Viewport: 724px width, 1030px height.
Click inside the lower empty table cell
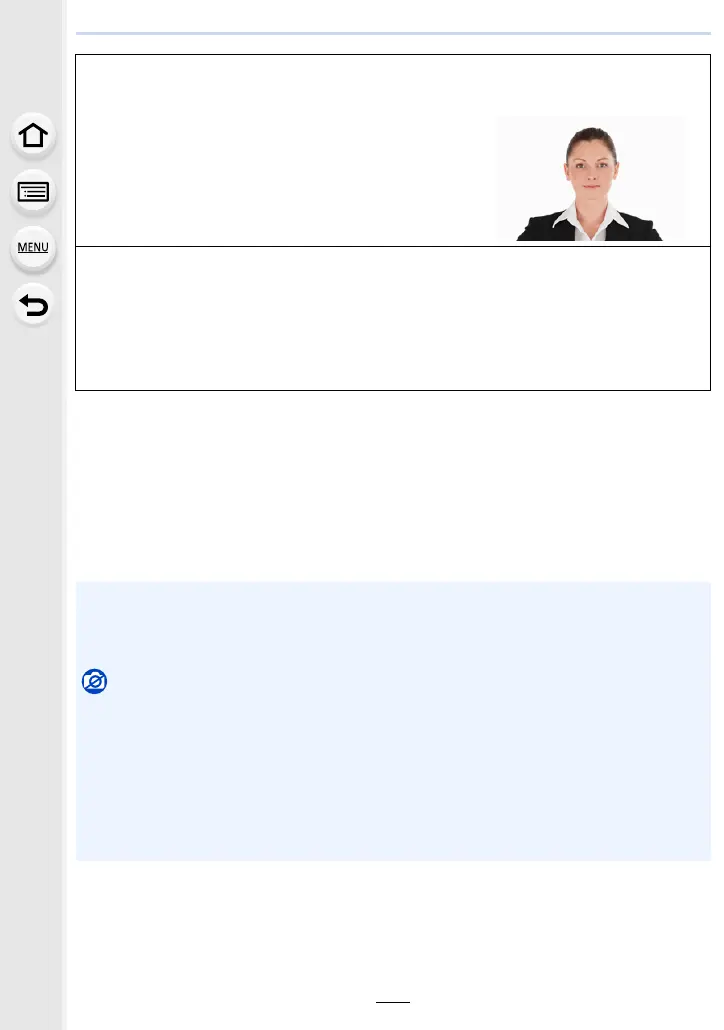[x=393, y=319]
